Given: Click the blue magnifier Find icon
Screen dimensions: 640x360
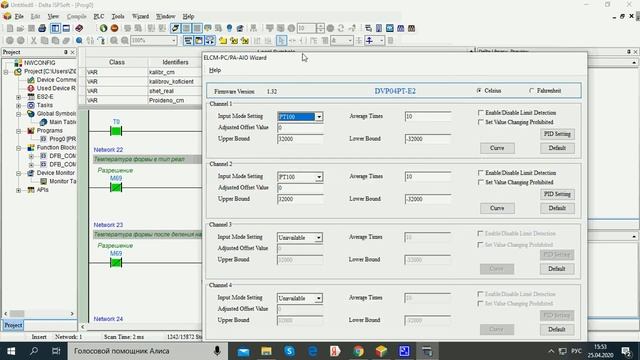Looking at the screenshot, I should (79, 40).
